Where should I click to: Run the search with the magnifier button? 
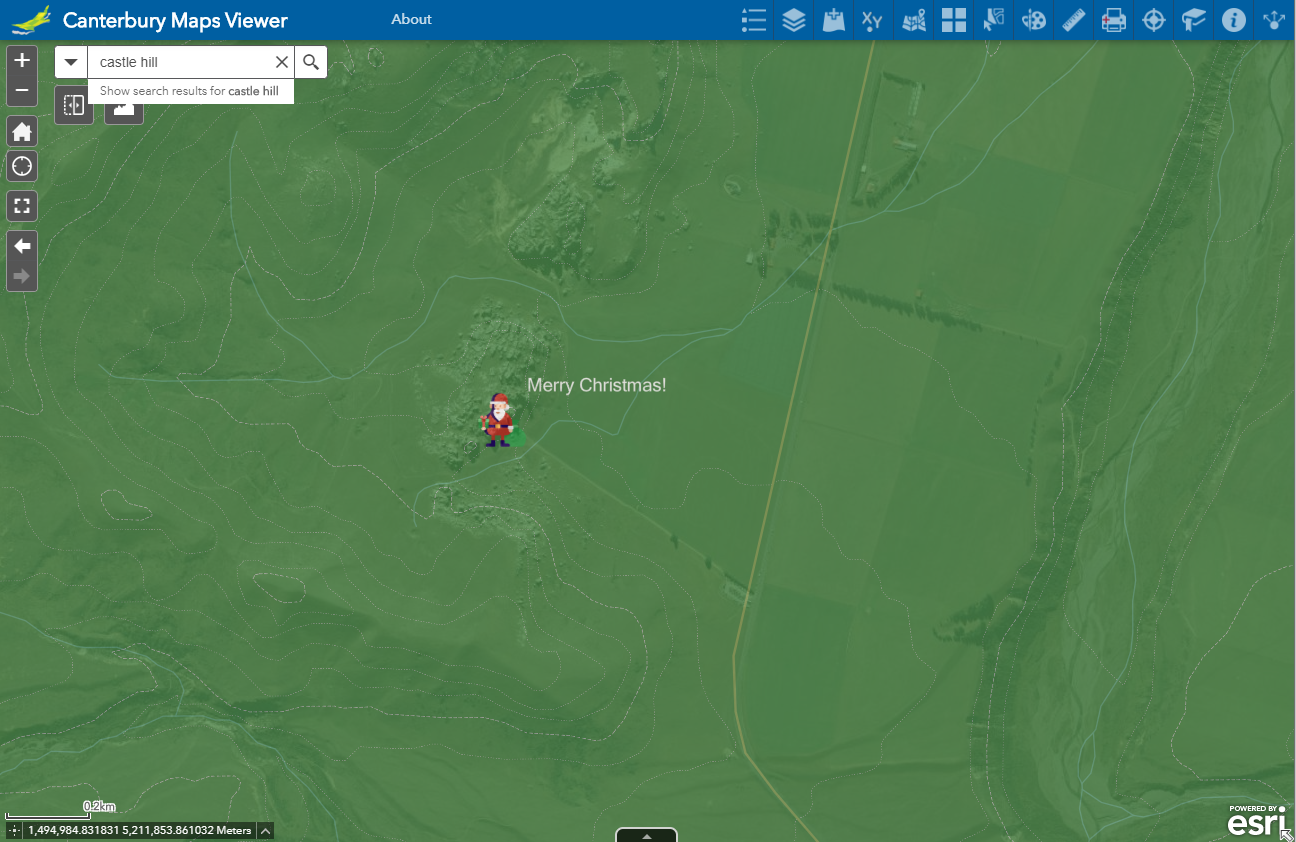pyautogui.click(x=311, y=62)
